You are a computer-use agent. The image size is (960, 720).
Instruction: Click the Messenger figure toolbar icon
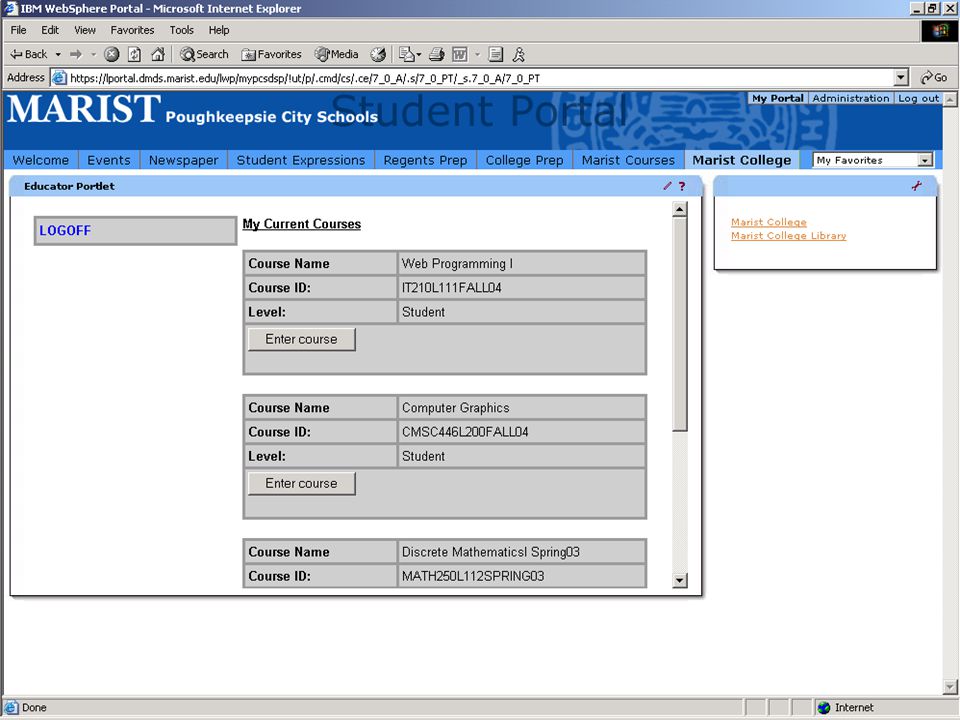pos(519,54)
